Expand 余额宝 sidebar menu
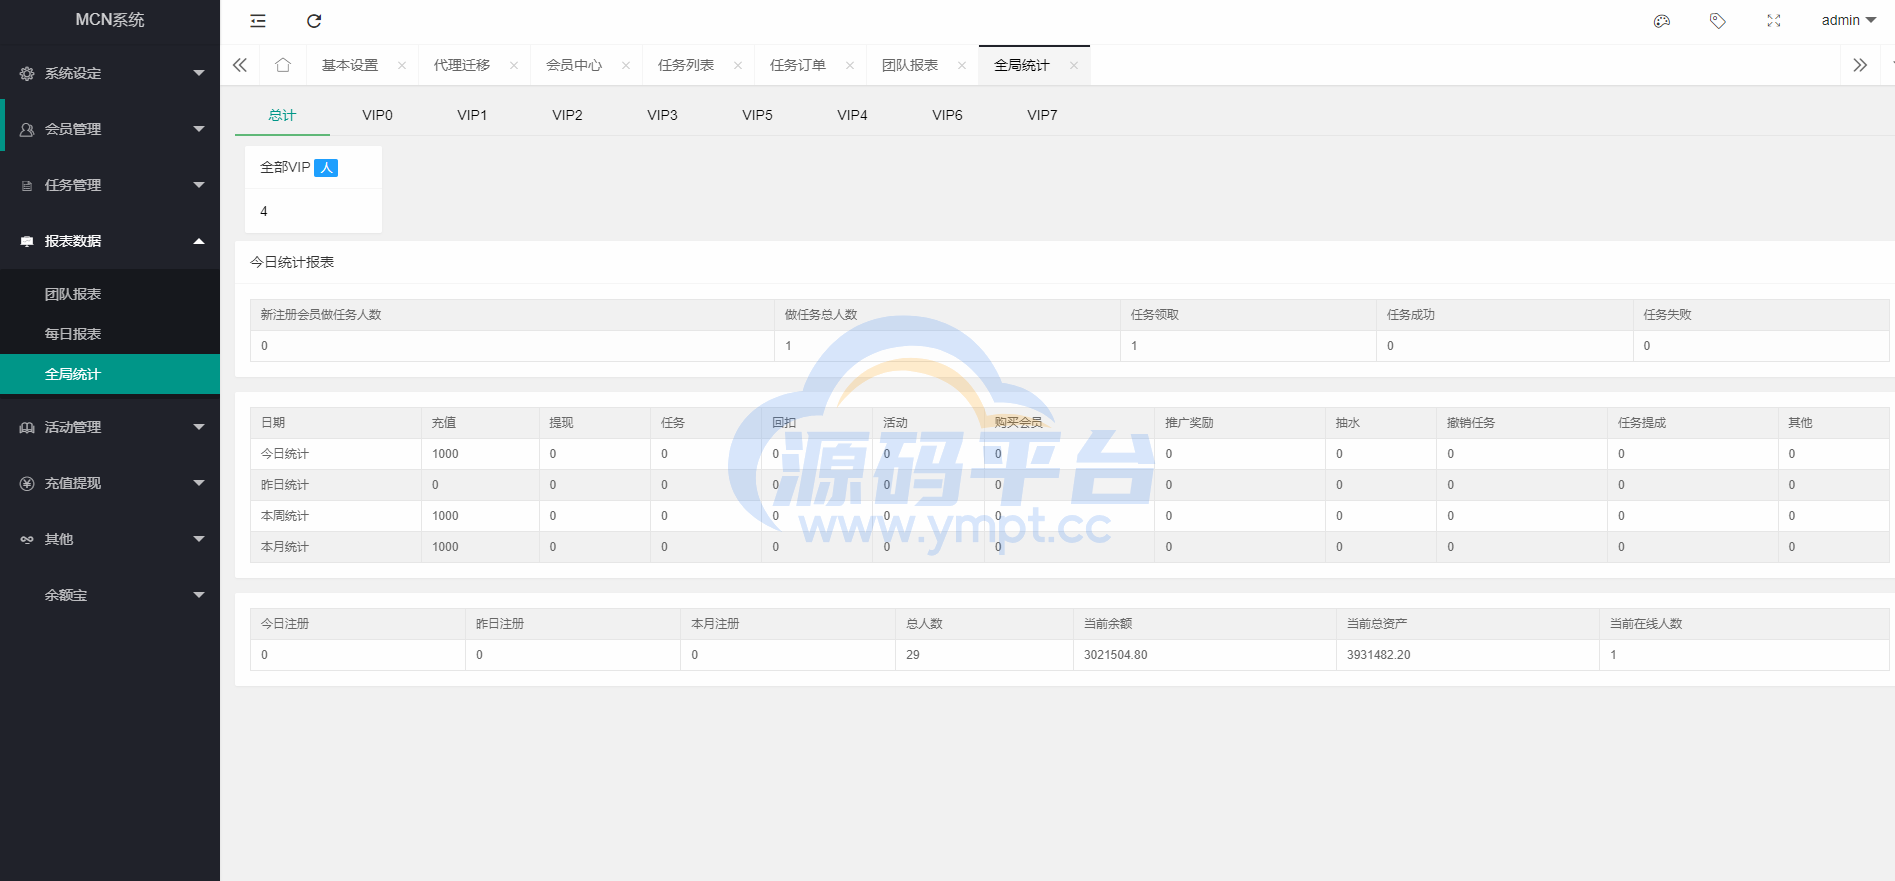This screenshot has width=1895, height=881. pyautogui.click(x=110, y=595)
